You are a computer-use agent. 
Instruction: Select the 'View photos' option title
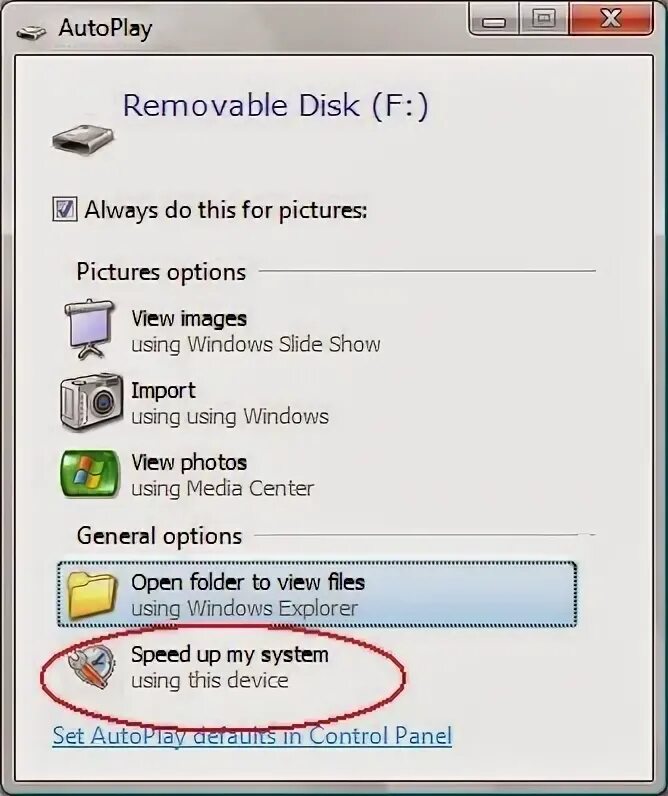(x=189, y=462)
